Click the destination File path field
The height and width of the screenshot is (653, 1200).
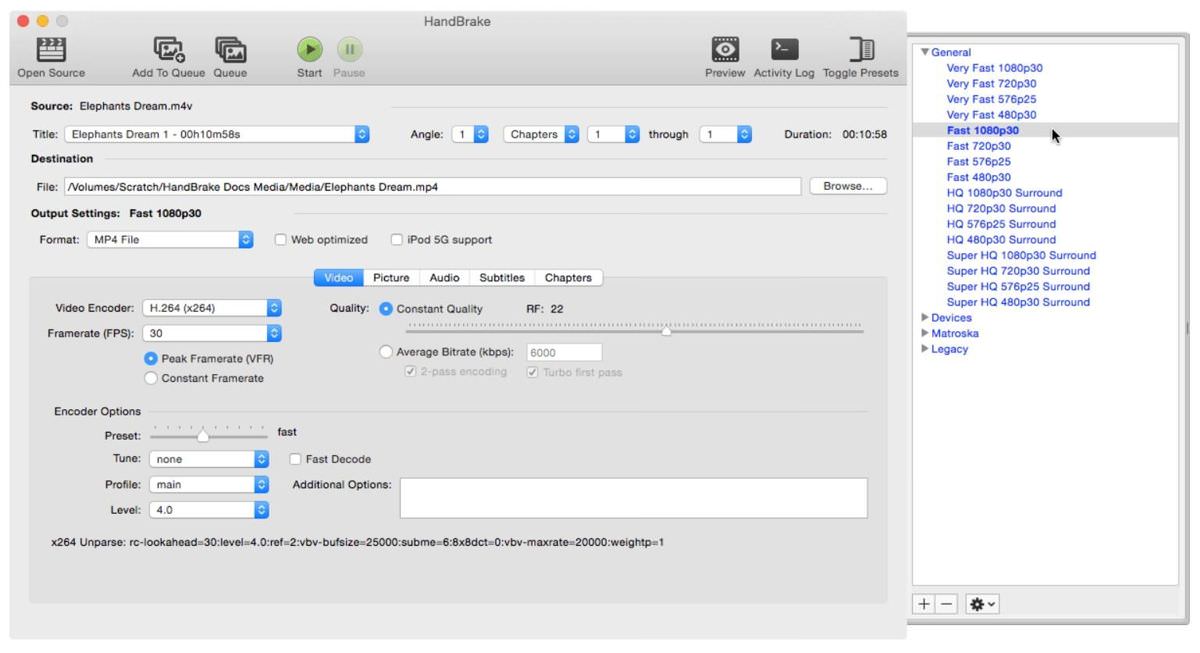tap(434, 186)
